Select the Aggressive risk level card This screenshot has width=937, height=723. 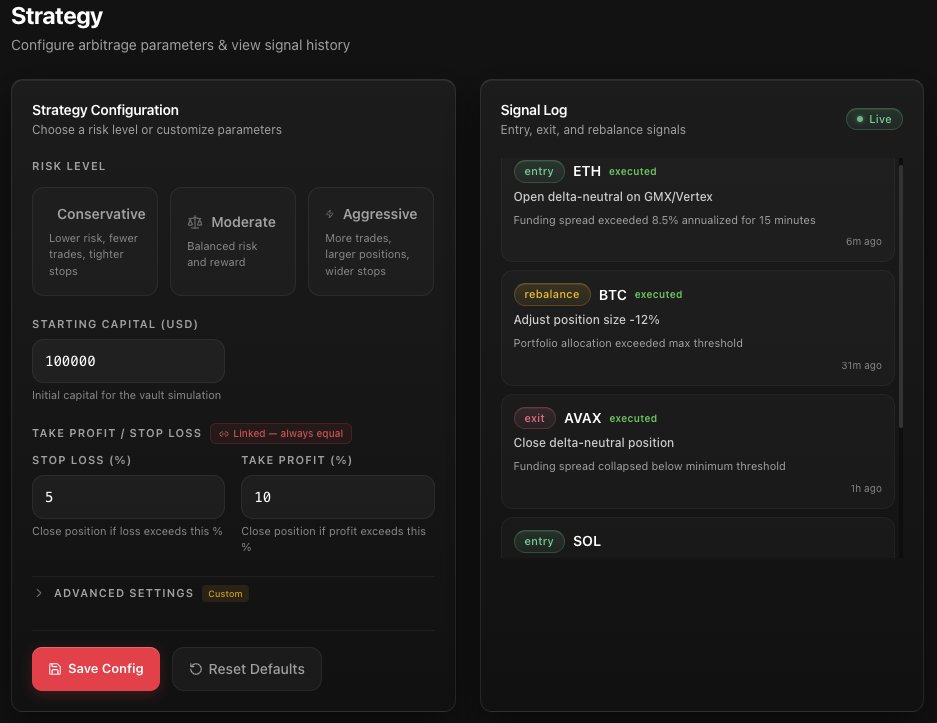(371, 241)
